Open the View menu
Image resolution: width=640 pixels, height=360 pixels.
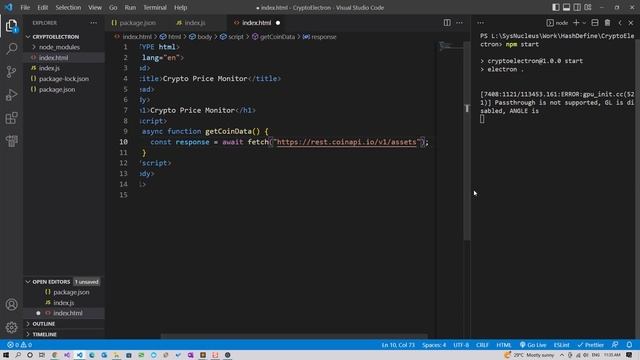pos(95,7)
